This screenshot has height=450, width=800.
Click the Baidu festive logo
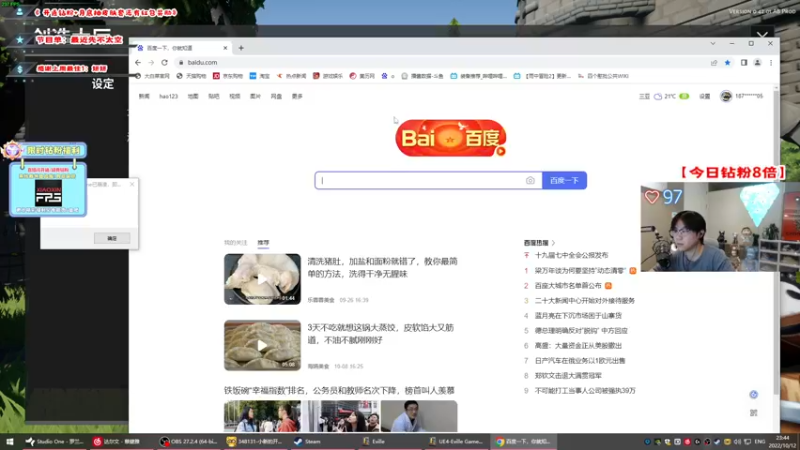tap(451, 138)
